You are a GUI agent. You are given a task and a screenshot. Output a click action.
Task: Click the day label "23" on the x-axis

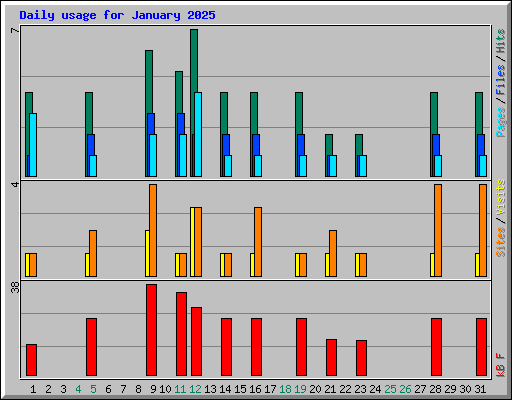coord(360,389)
